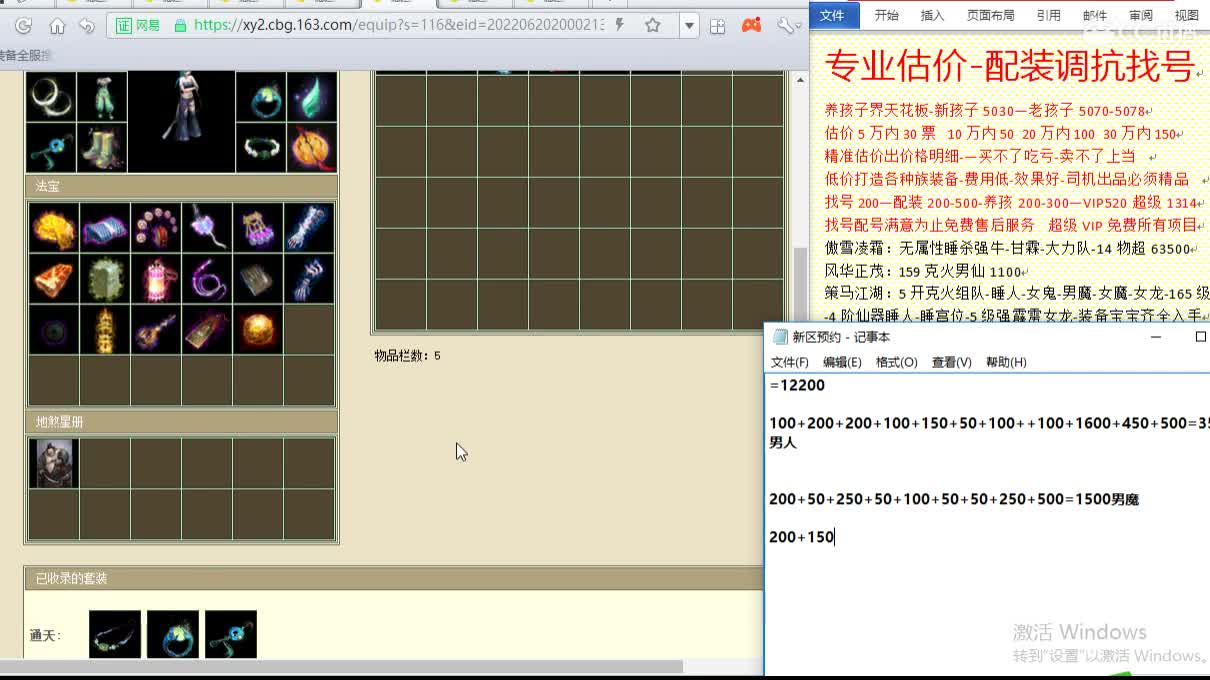The height and width of the screenshot is (680, 1210).
Task: Select the golden cloud treasure item
Action: tap(54, 227)
